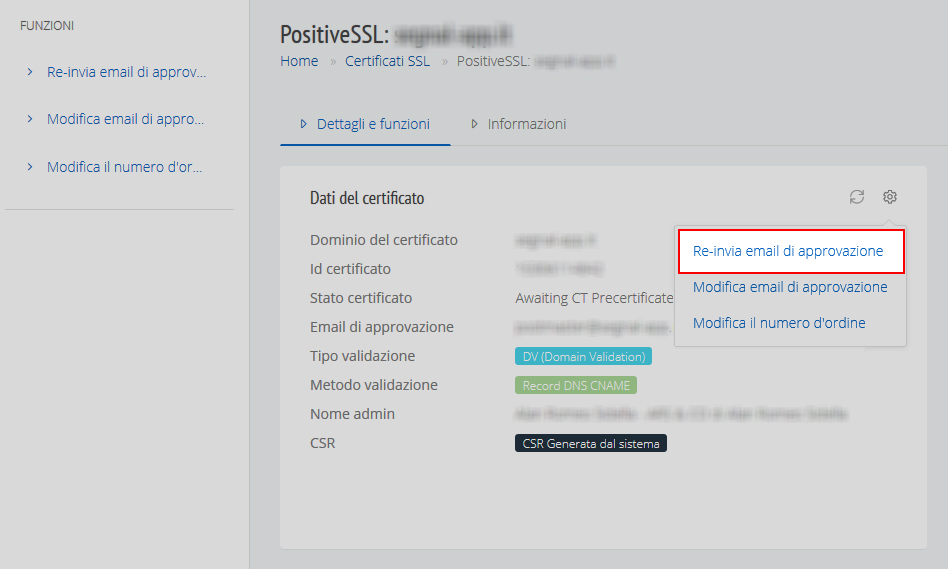Click the 'Metodo validazione' label
The width and height of the screenshot is (948, 569).
[x=374, y=385]
